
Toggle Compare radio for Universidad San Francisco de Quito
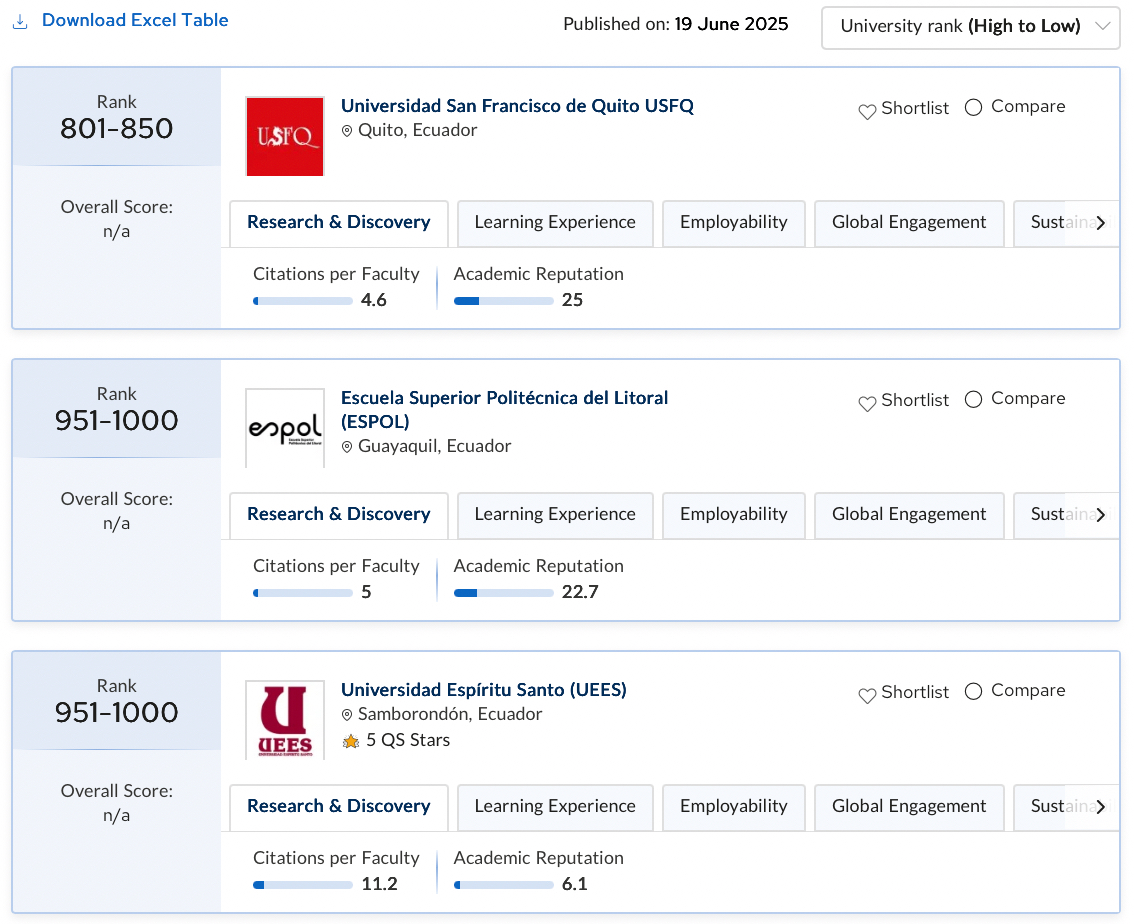point(973,107)
